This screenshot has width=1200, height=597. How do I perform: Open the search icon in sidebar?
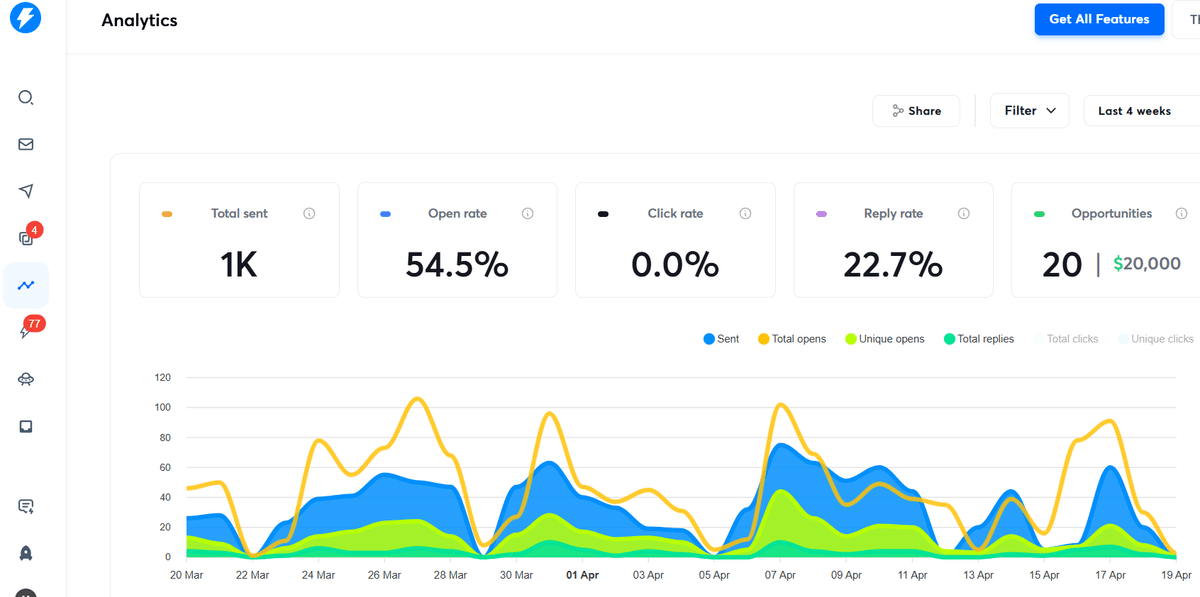[x=26, y=98]
